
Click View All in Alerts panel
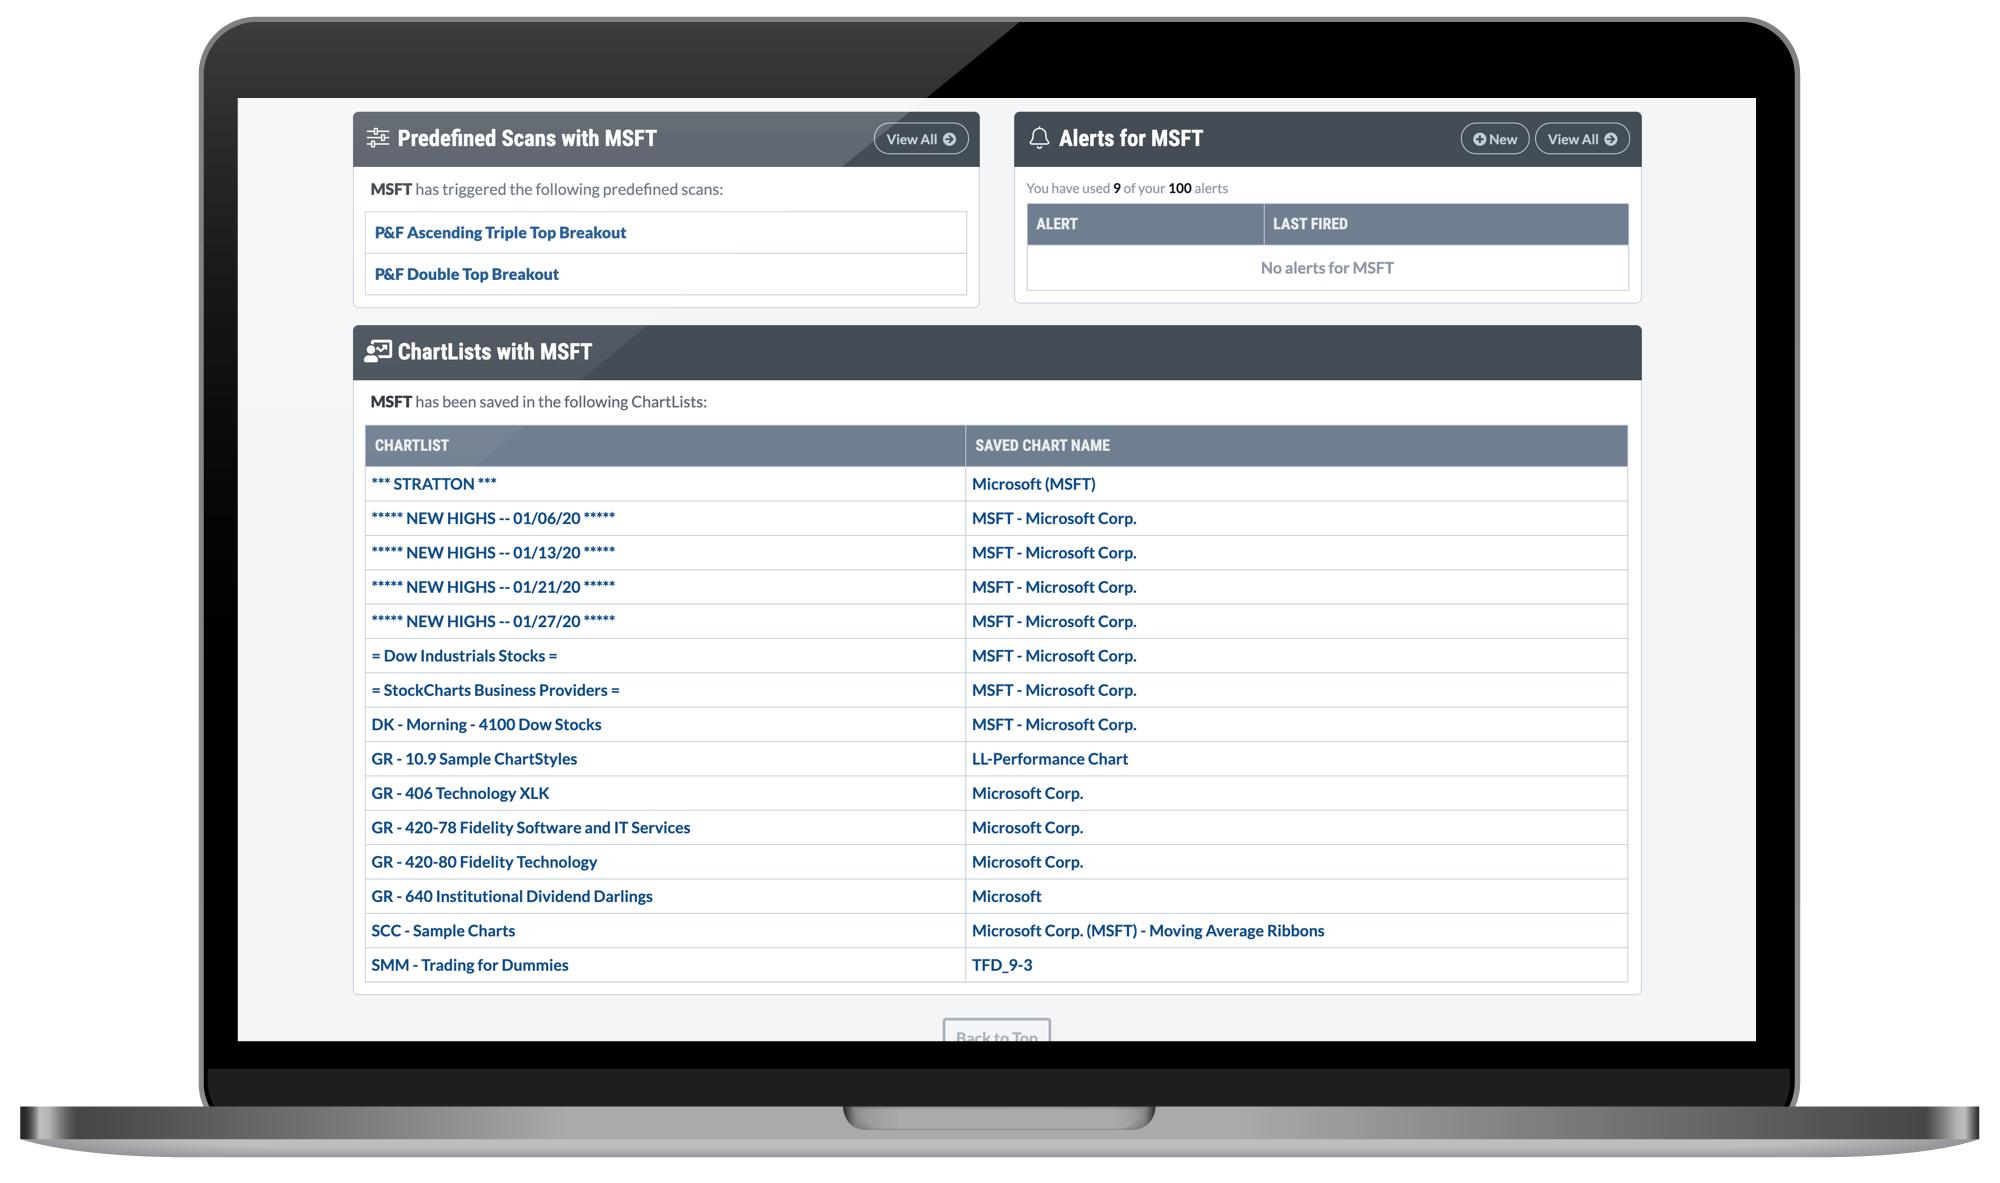pos(1581,139)
